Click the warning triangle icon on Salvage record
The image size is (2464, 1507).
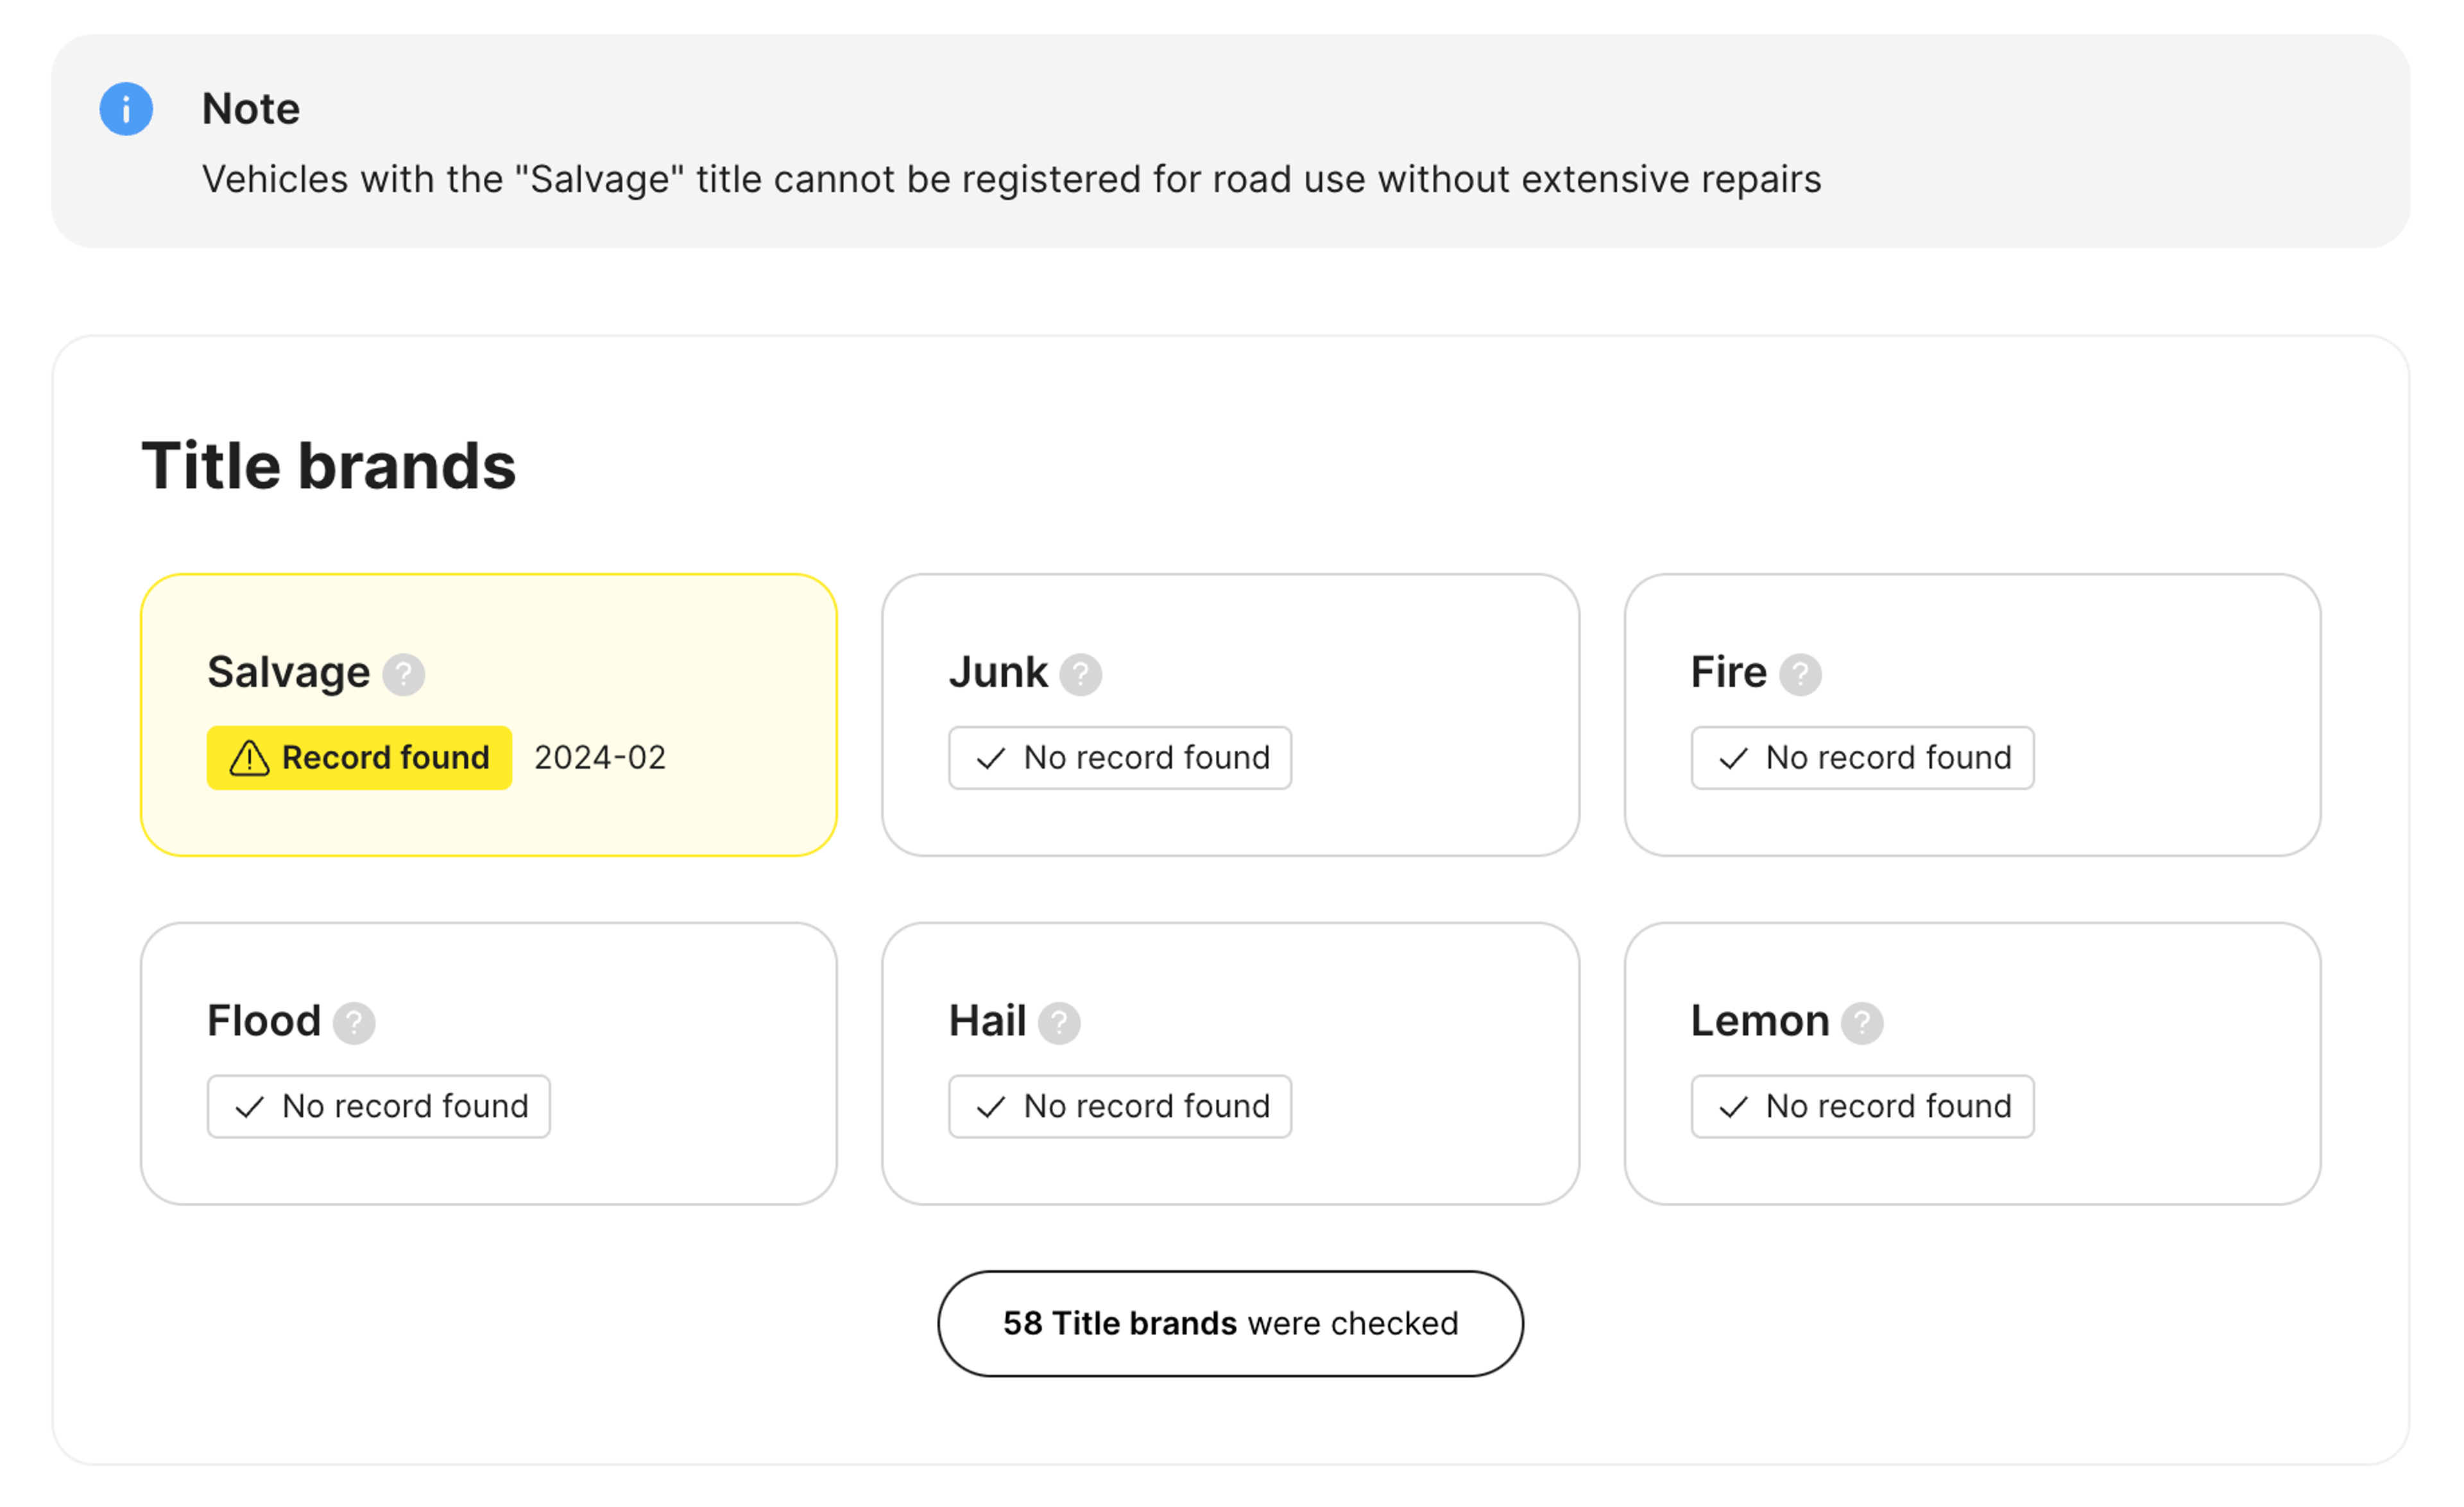[x=250, y=757]
